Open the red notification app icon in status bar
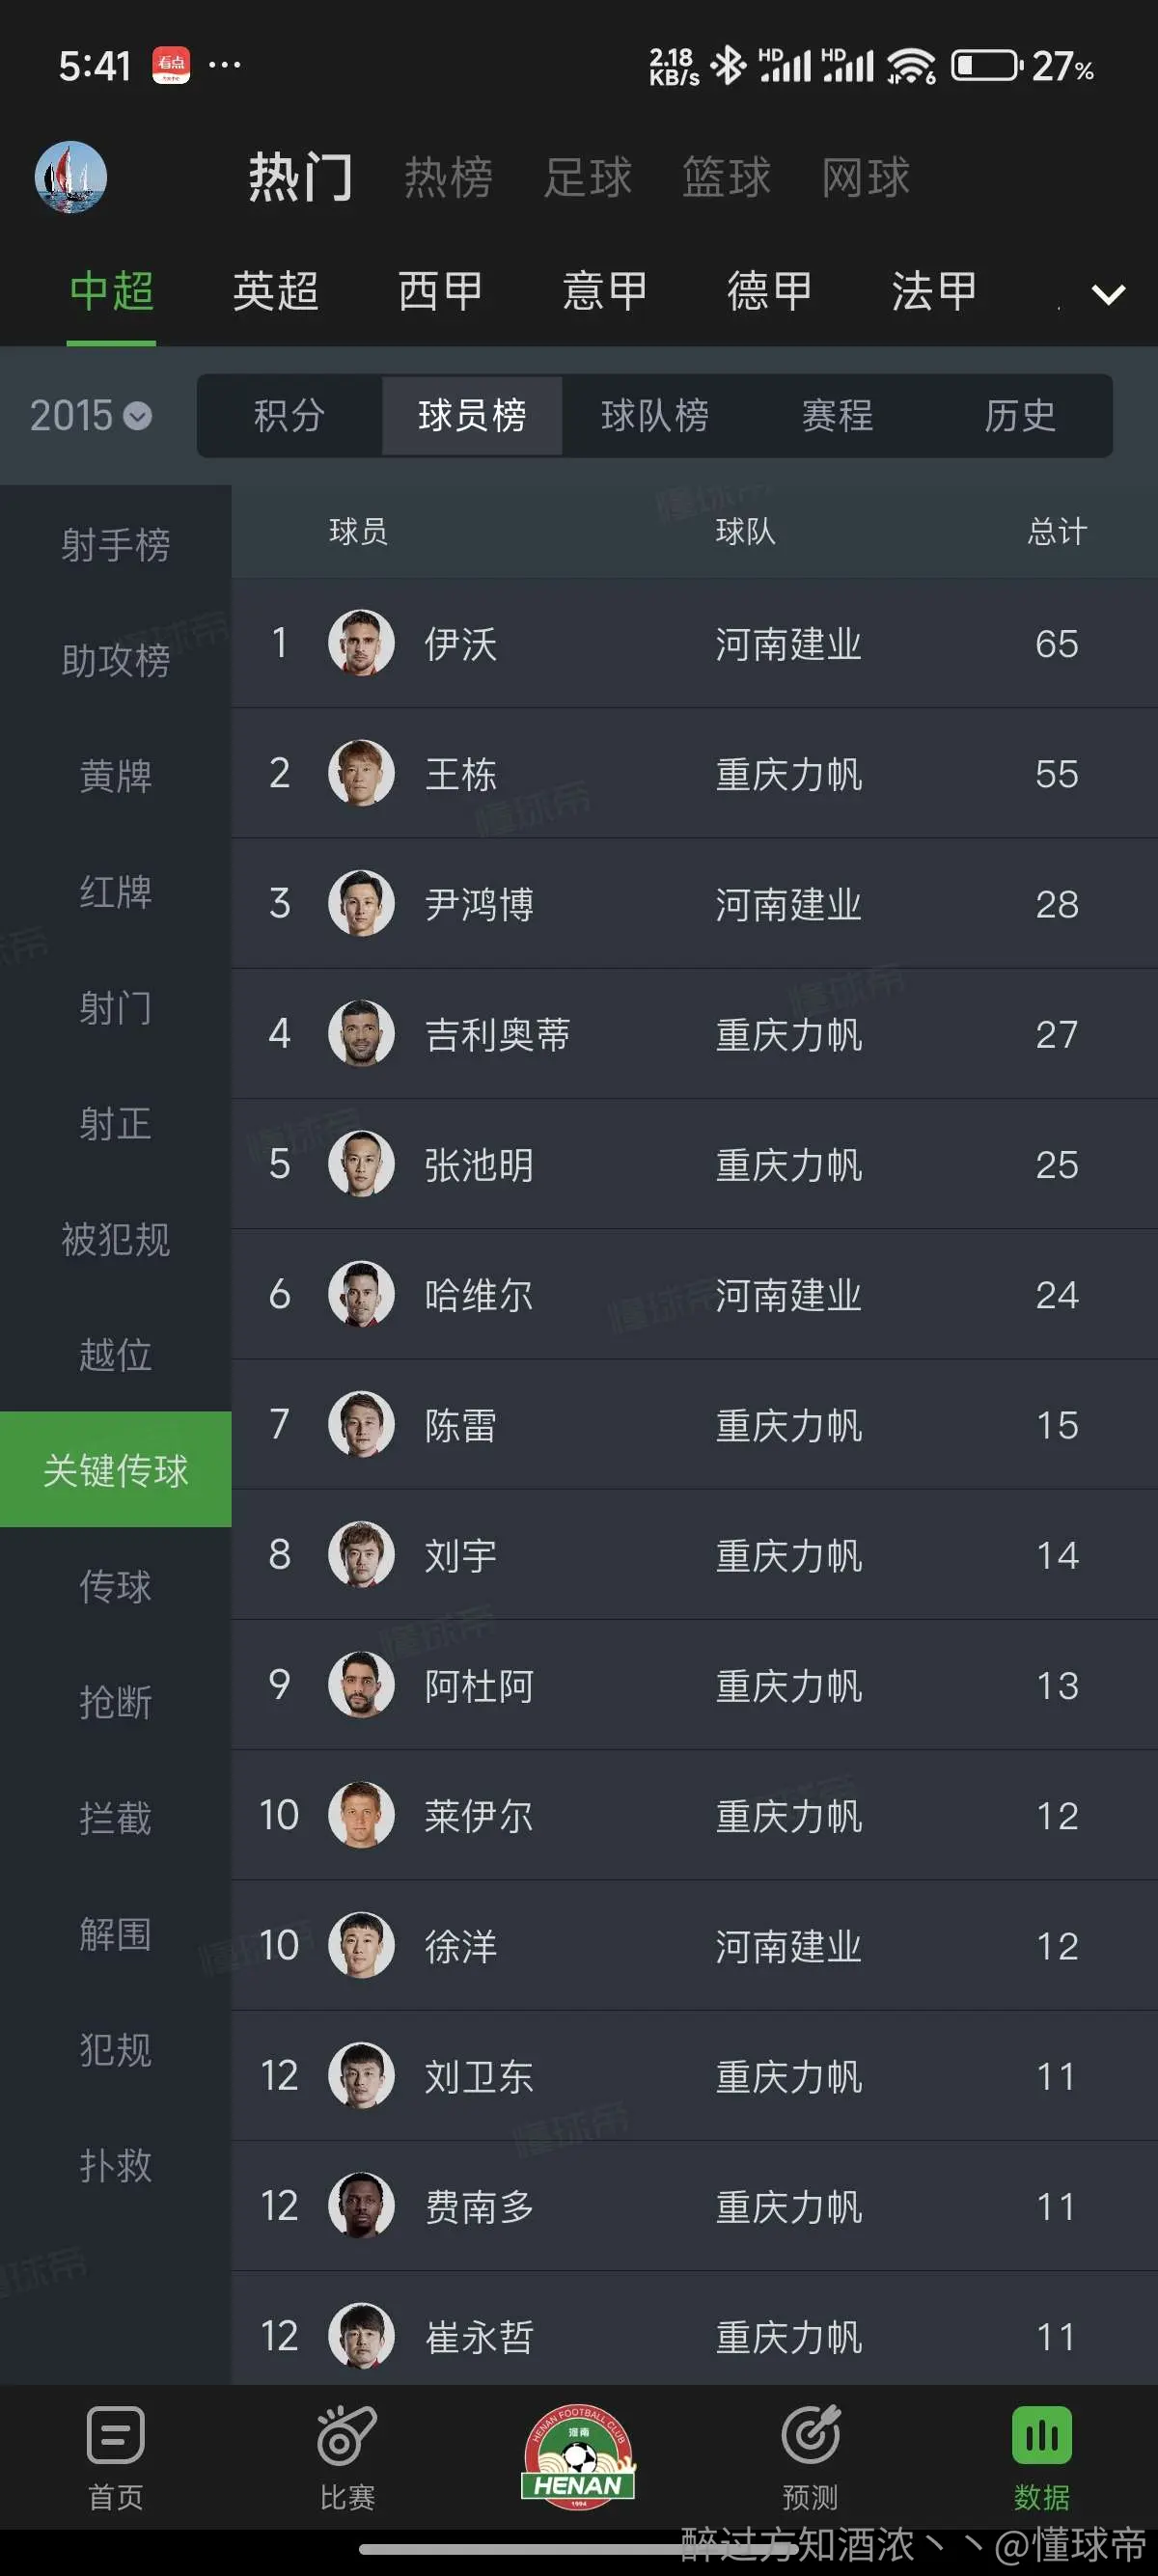Viewport: 1158px width, 2576px height. [171, 65]
